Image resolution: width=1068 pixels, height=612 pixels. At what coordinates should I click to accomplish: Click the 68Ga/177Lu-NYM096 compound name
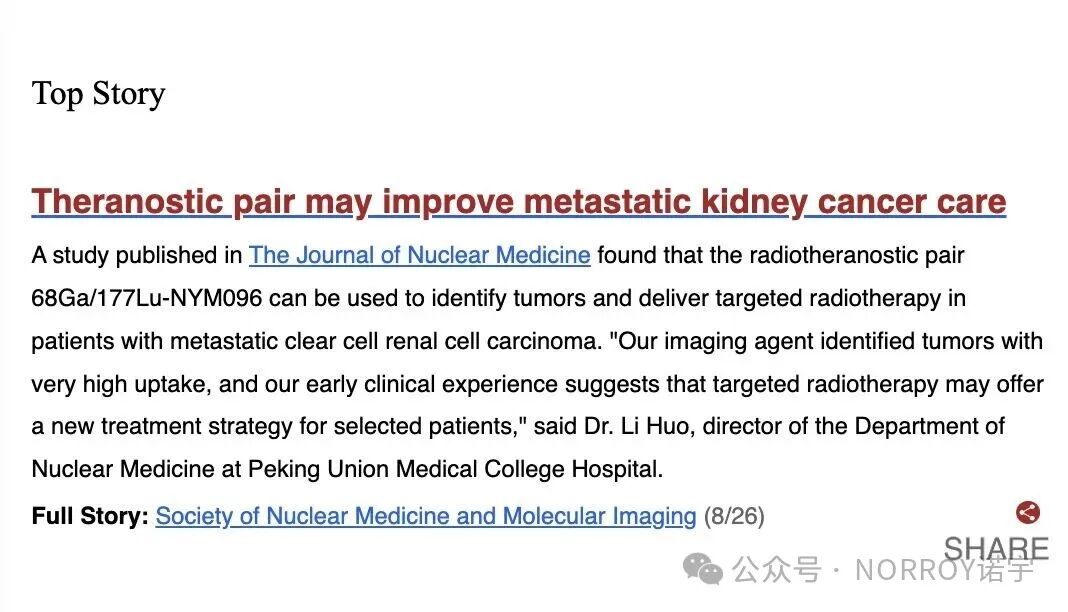(x=146, y=298)
